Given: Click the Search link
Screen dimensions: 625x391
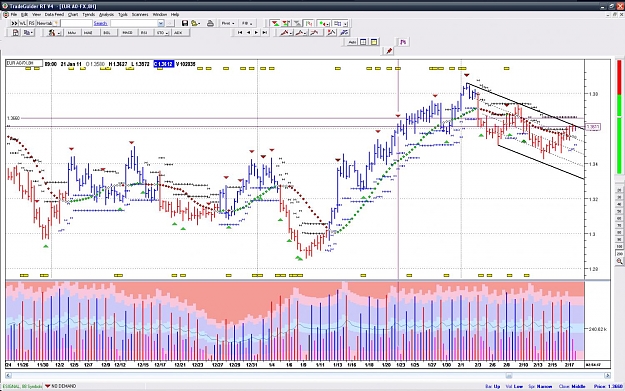Looking at the screenshot, I should (100, 23).
